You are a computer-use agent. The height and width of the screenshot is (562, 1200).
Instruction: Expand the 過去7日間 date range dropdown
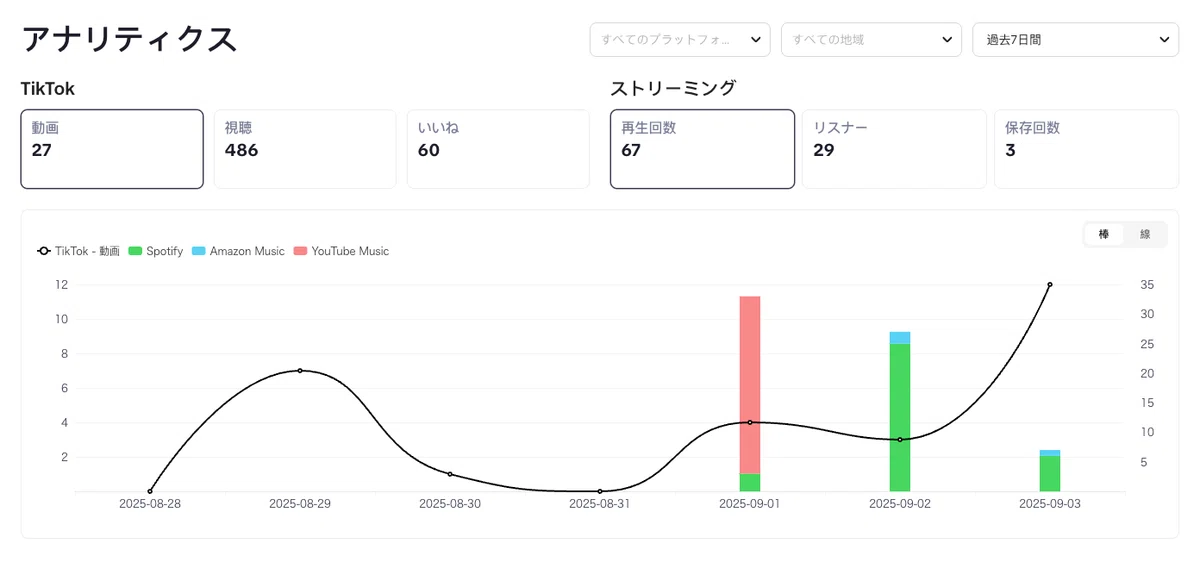click(1076, 40)
